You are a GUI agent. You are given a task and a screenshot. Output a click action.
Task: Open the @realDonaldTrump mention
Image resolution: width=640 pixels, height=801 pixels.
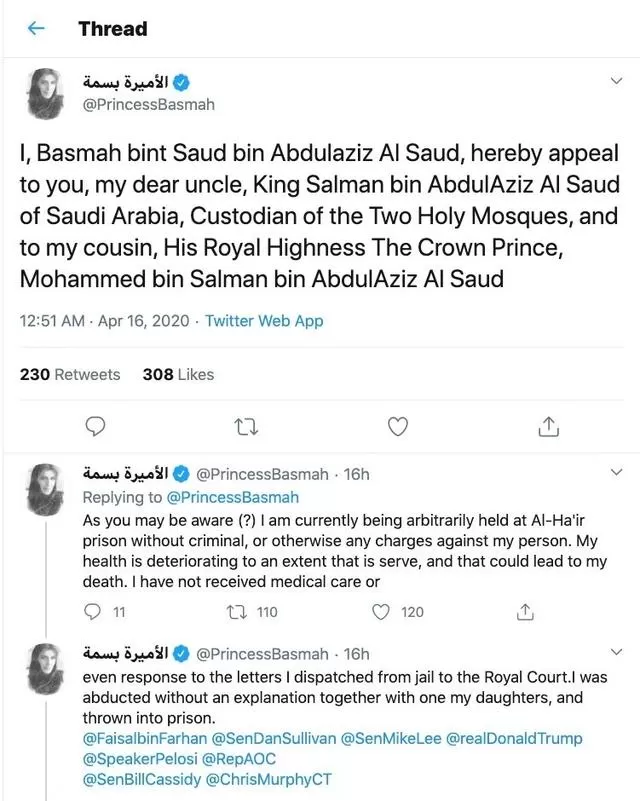pos(514,739)
